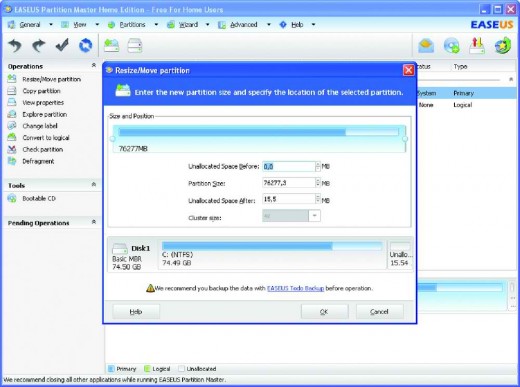Click the Partition Size input field
This screenshot has height=387, width=520.
tap(289, 183)
